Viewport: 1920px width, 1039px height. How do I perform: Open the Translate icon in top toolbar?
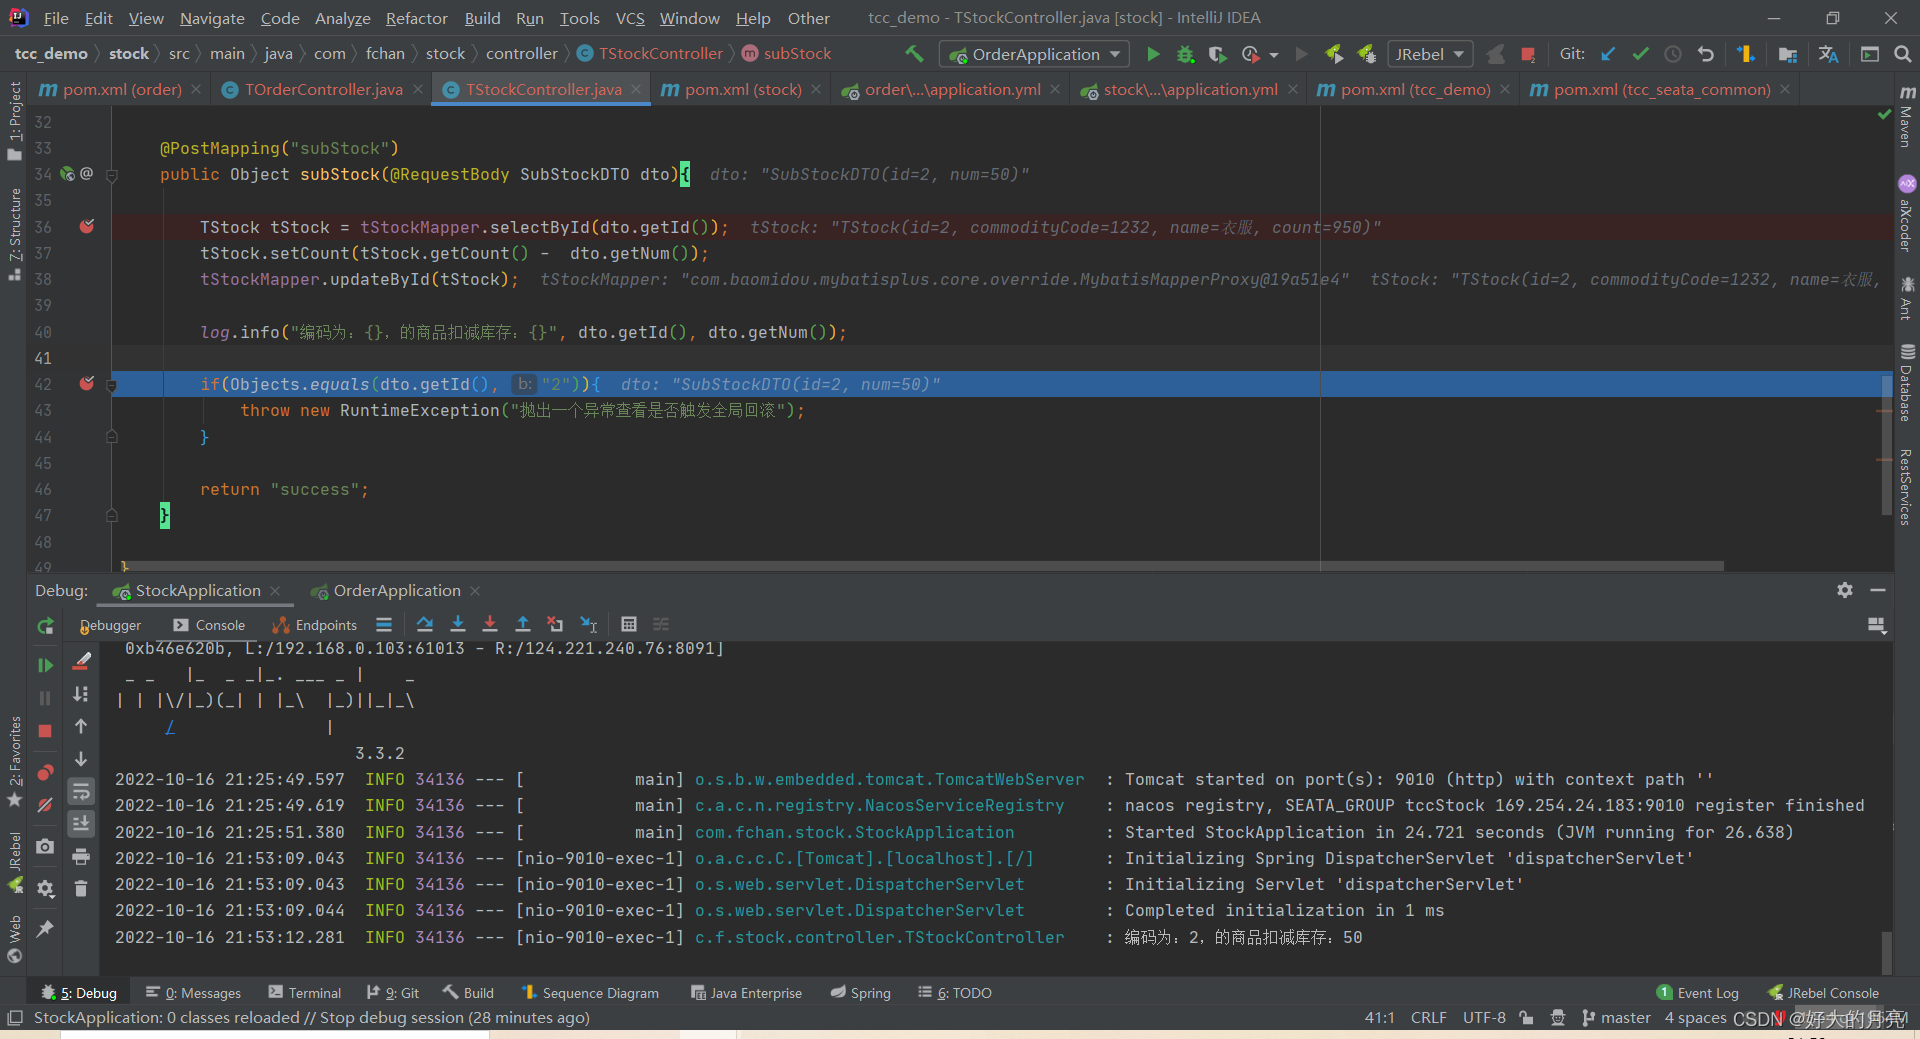[1829, 54]
